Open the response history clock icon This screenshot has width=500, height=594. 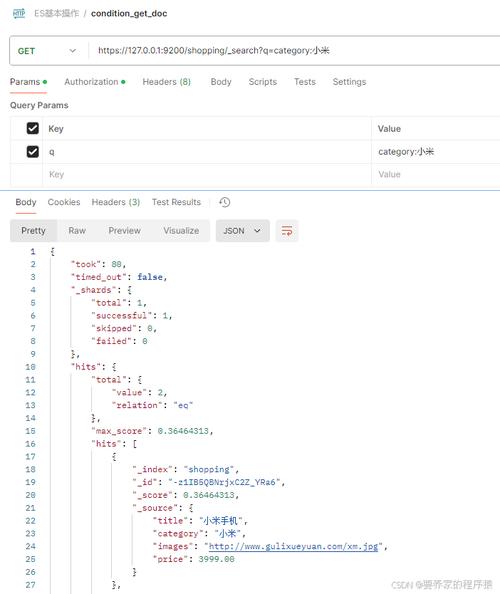click(225, 202)
